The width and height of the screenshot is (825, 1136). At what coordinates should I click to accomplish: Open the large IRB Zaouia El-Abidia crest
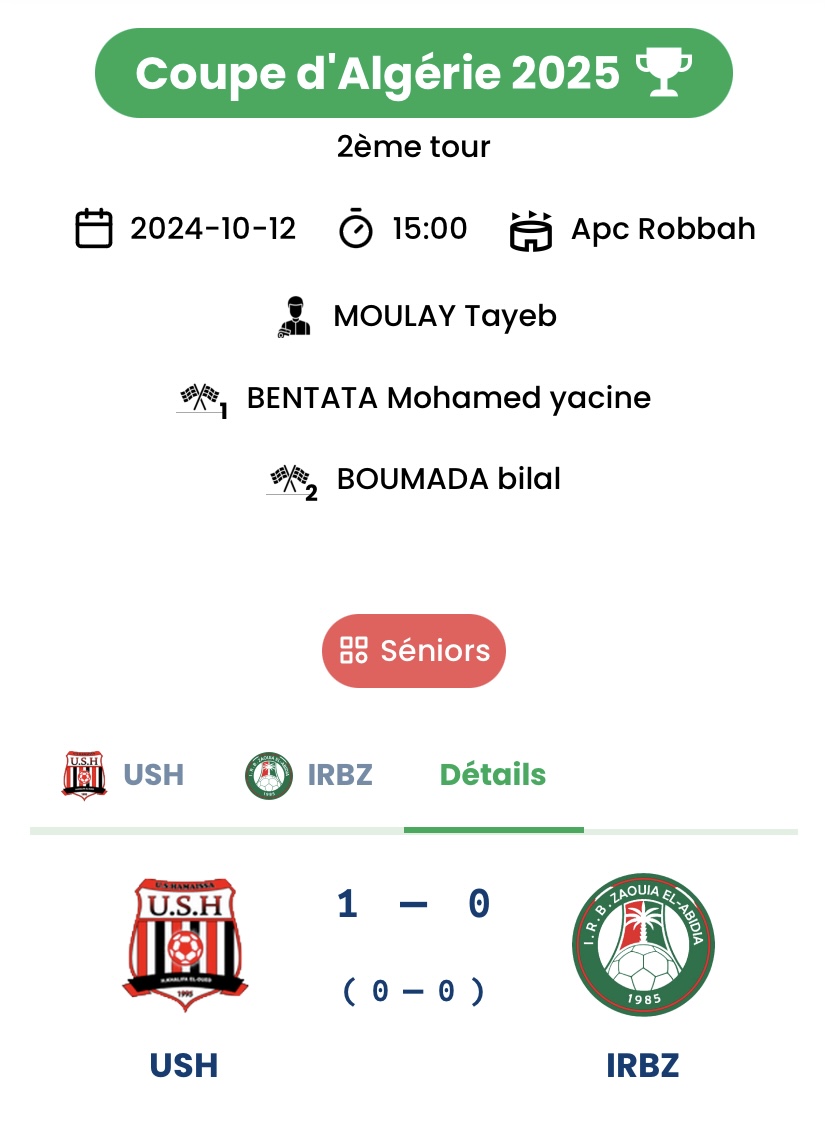[x=643, y=945]
